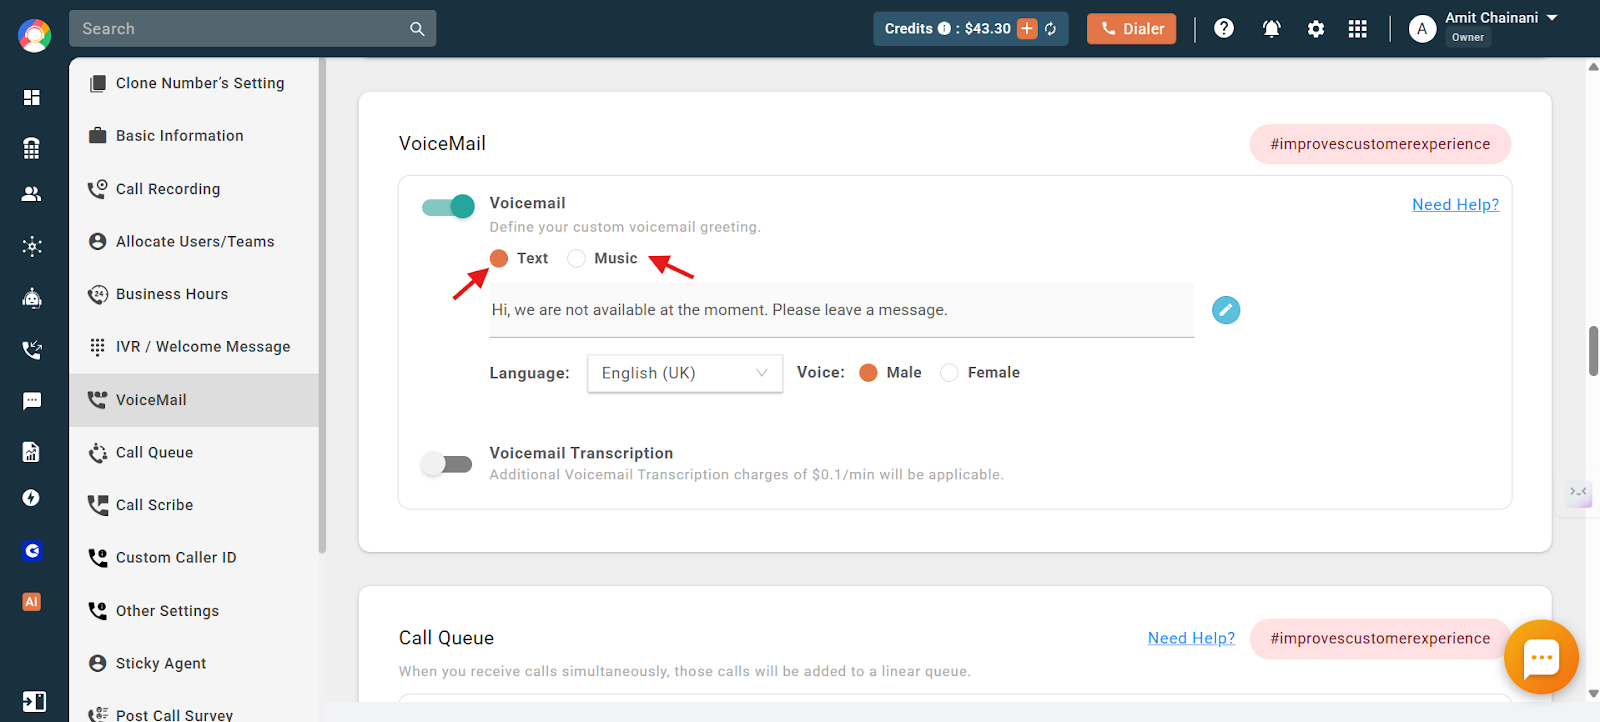Screen dimensions: 1600x722
Task: Enable Voicemail Transcription switch
Action: (447, 464)
